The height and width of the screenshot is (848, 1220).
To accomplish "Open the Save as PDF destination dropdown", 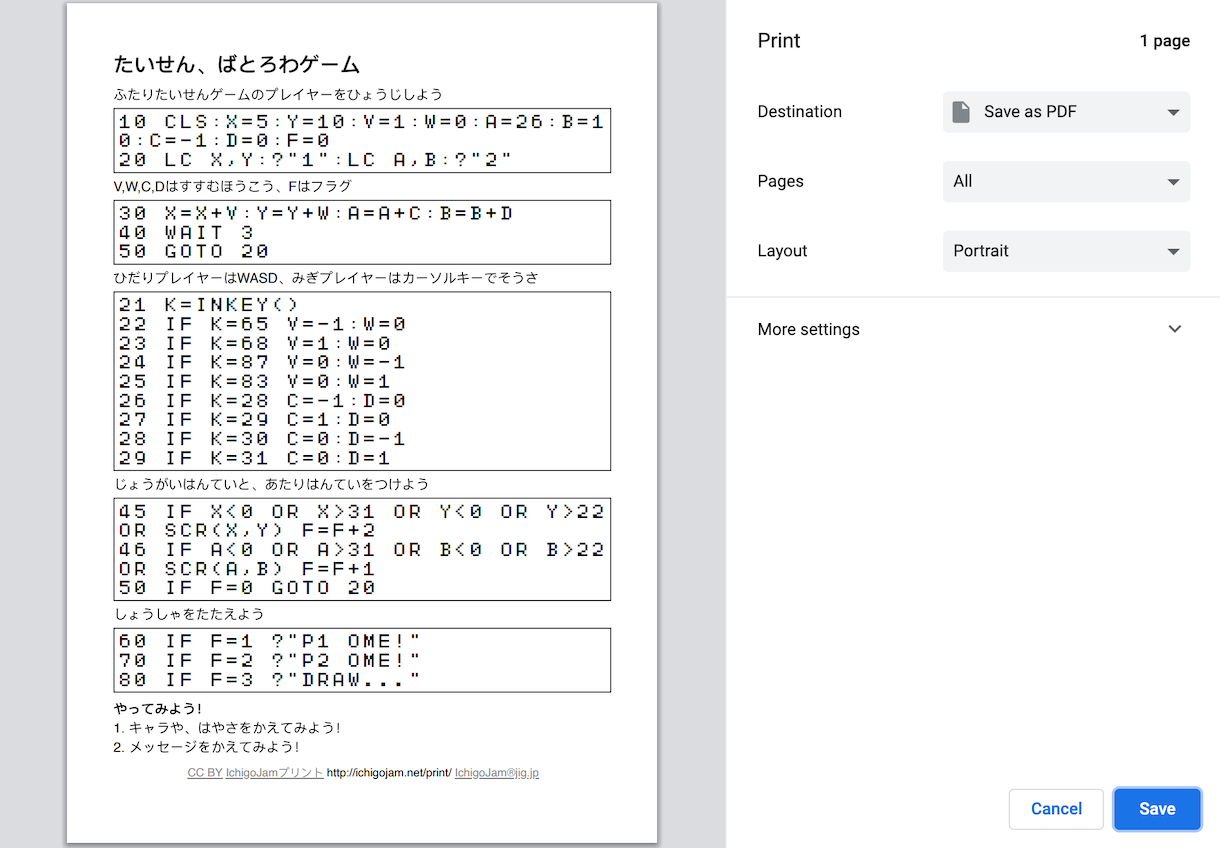I will click(1065, 112).
